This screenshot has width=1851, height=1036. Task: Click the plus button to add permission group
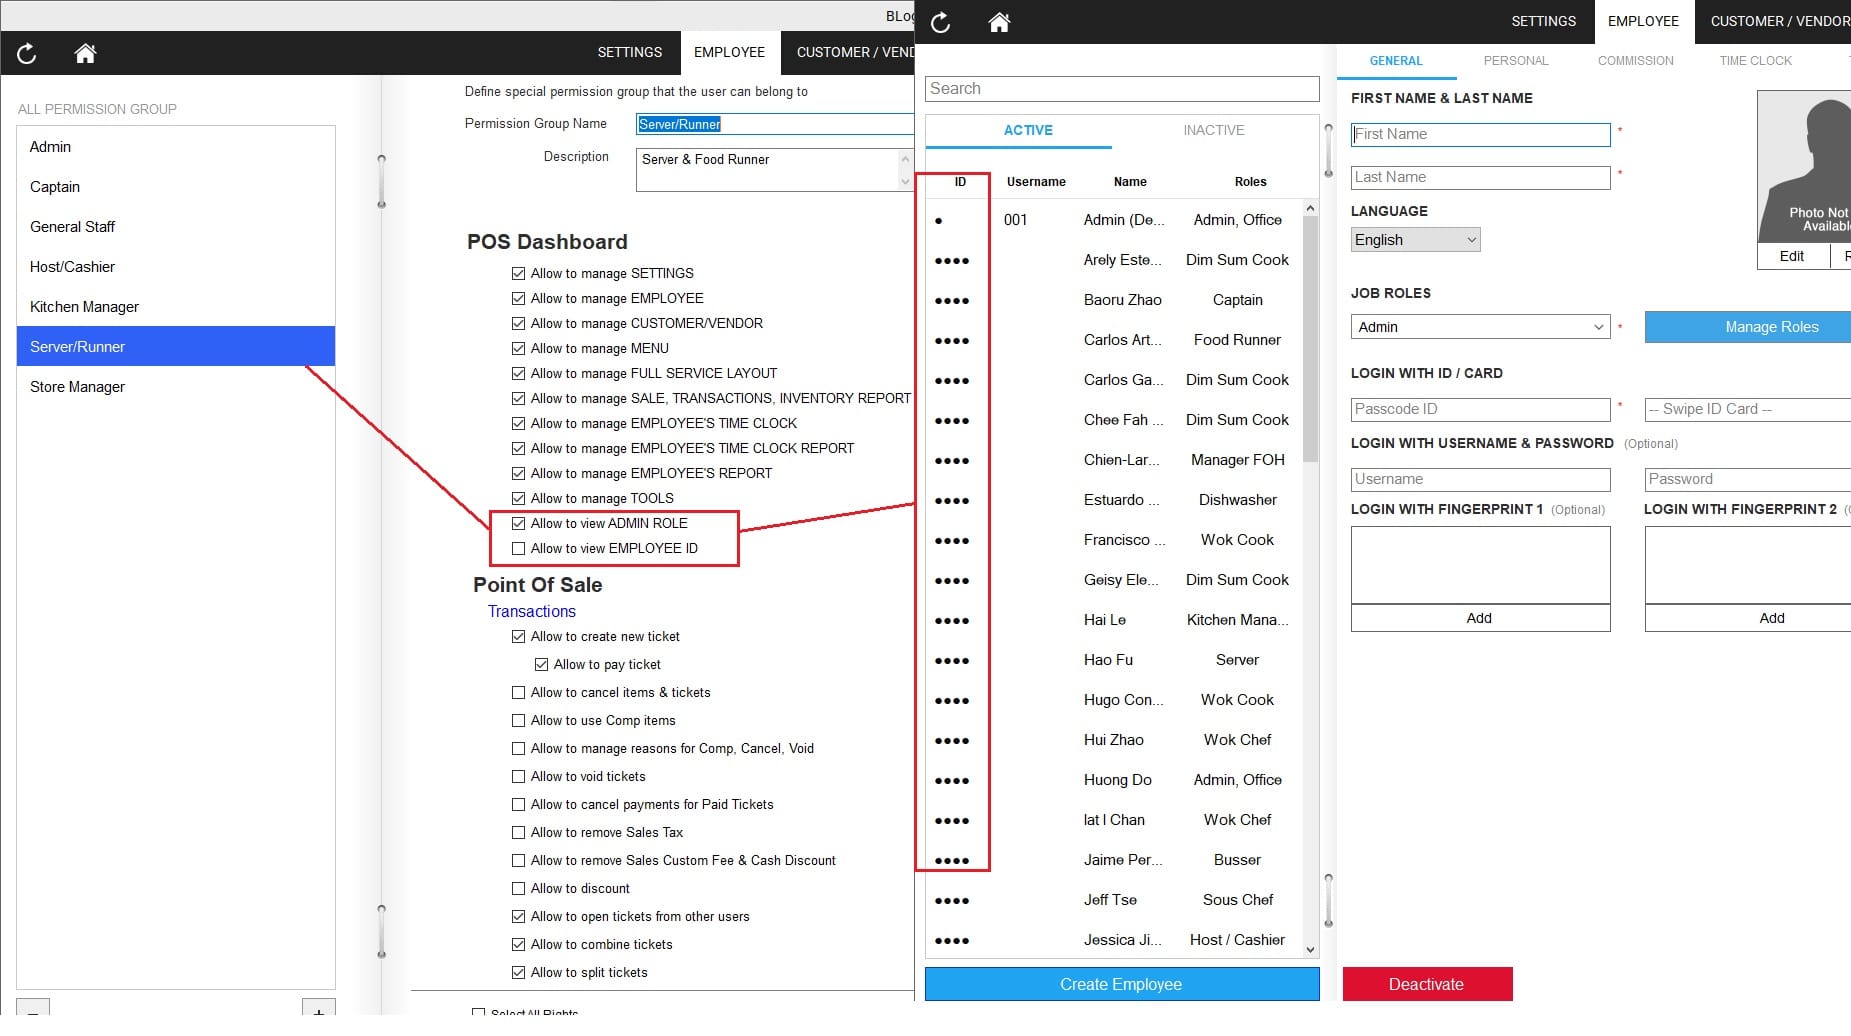(x=318, y=1009)
